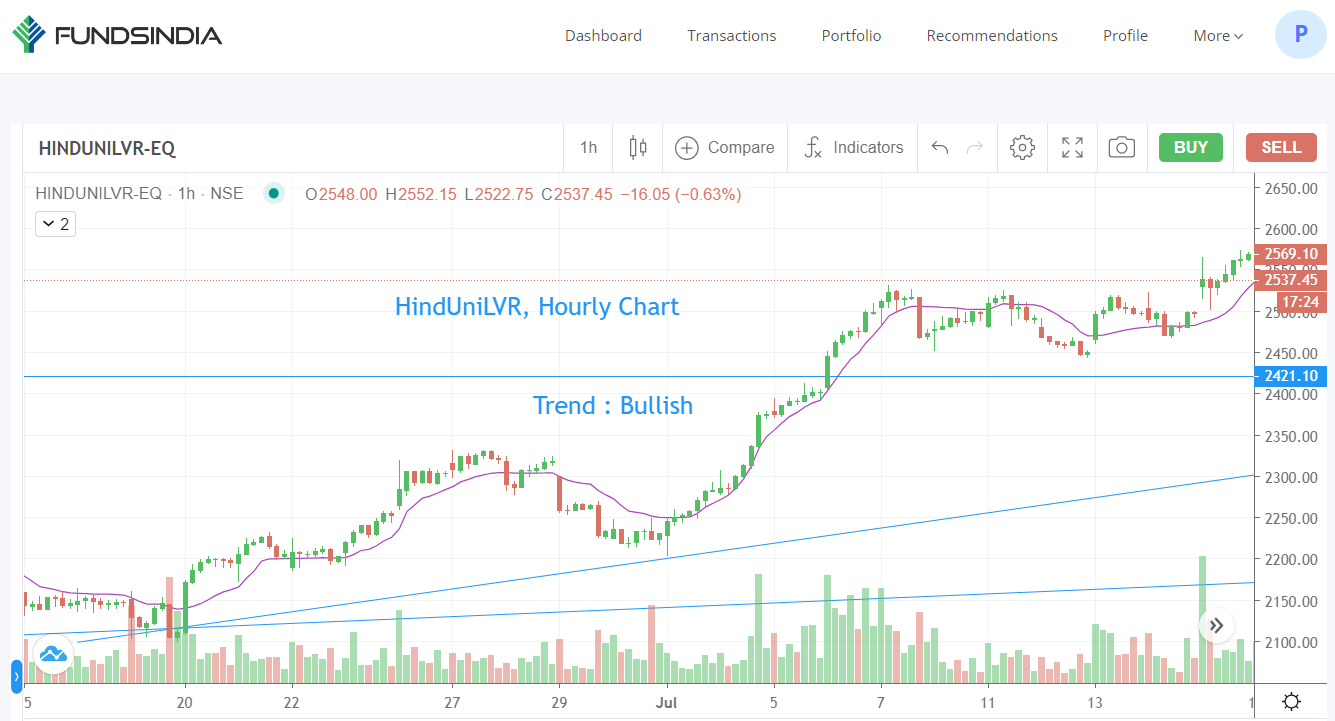The width and height of the screenshot is (1335, 721).
Task: Click the green BUY button
Action: (1191, 147)
